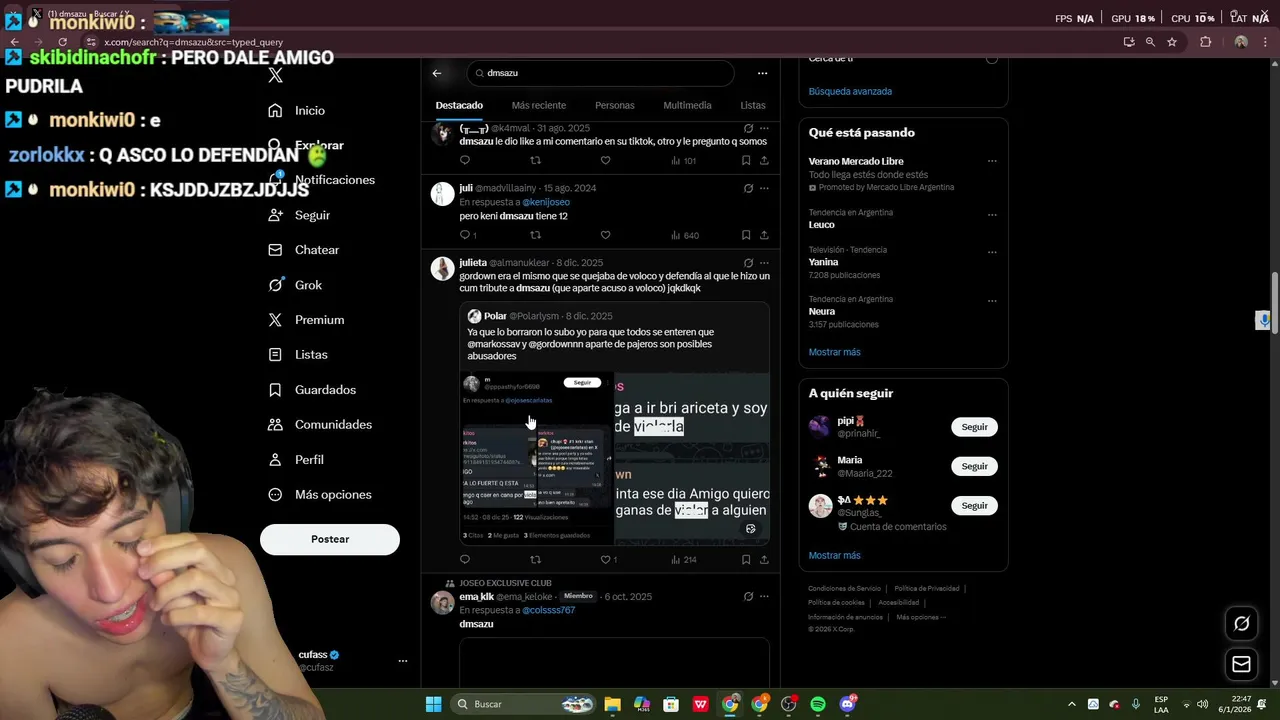
Task: Open the three-dot menu next to search field
Action: tap(762, 73)
